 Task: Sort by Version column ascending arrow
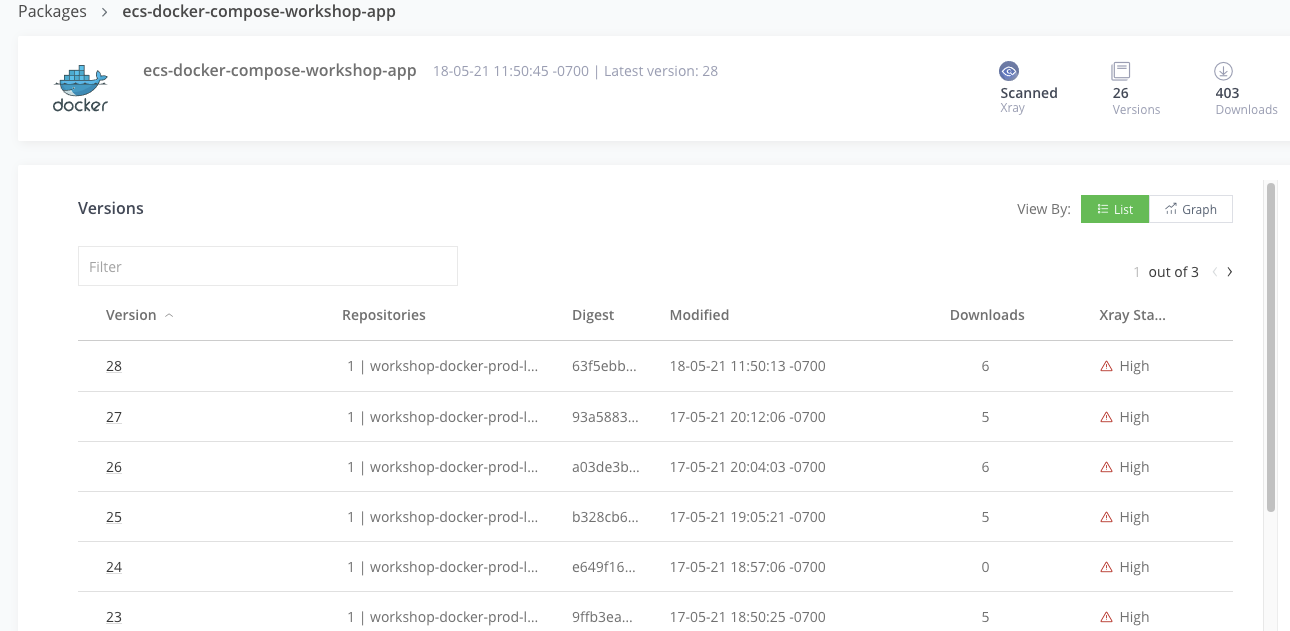tap(169, 315)
